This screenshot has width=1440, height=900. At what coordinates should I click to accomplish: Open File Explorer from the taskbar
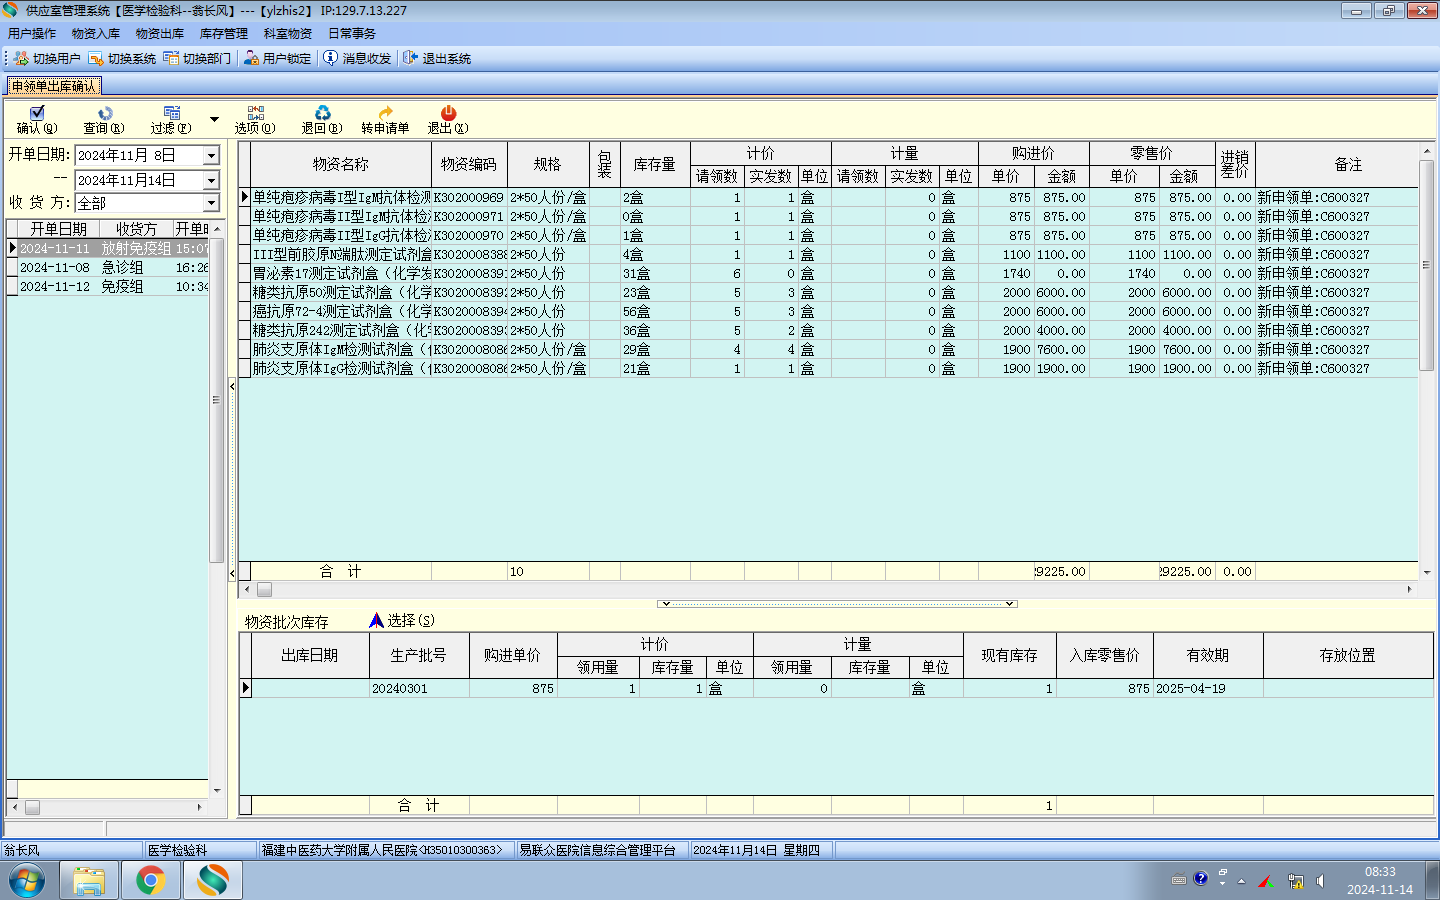(89, 881)
